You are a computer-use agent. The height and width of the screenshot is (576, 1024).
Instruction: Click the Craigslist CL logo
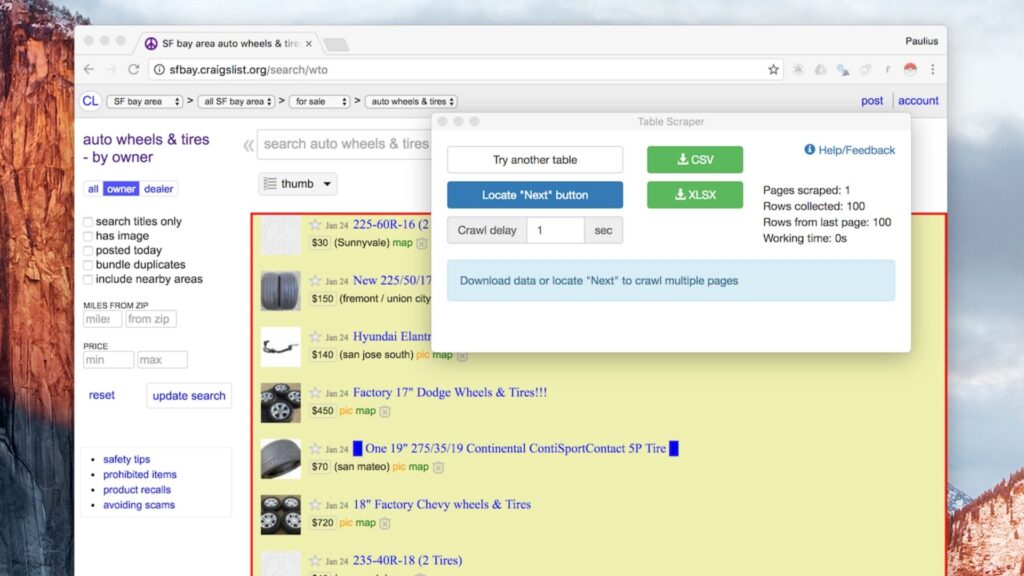(x=89, y=100)
